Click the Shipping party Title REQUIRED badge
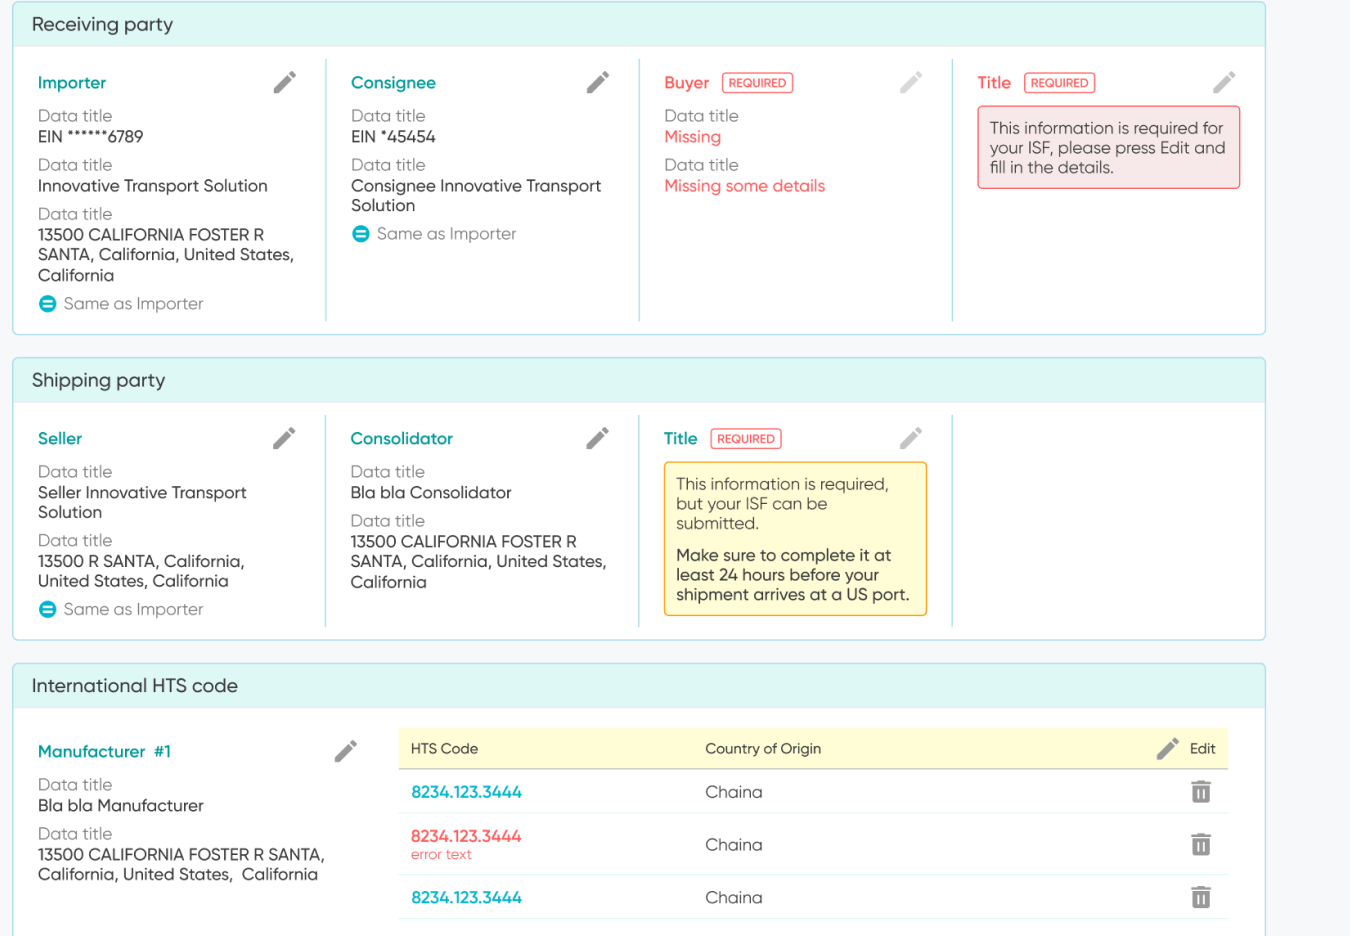Viewport: 1350px width, 936px height. 746,439
